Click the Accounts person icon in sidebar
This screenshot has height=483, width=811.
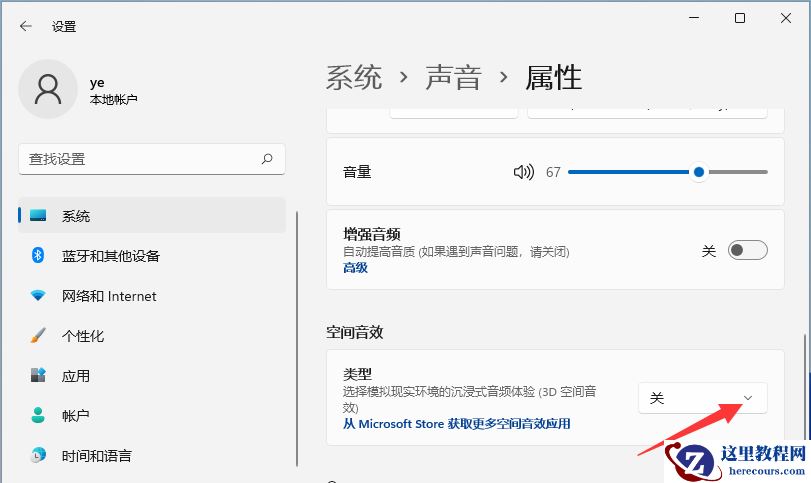click(38, 415)
